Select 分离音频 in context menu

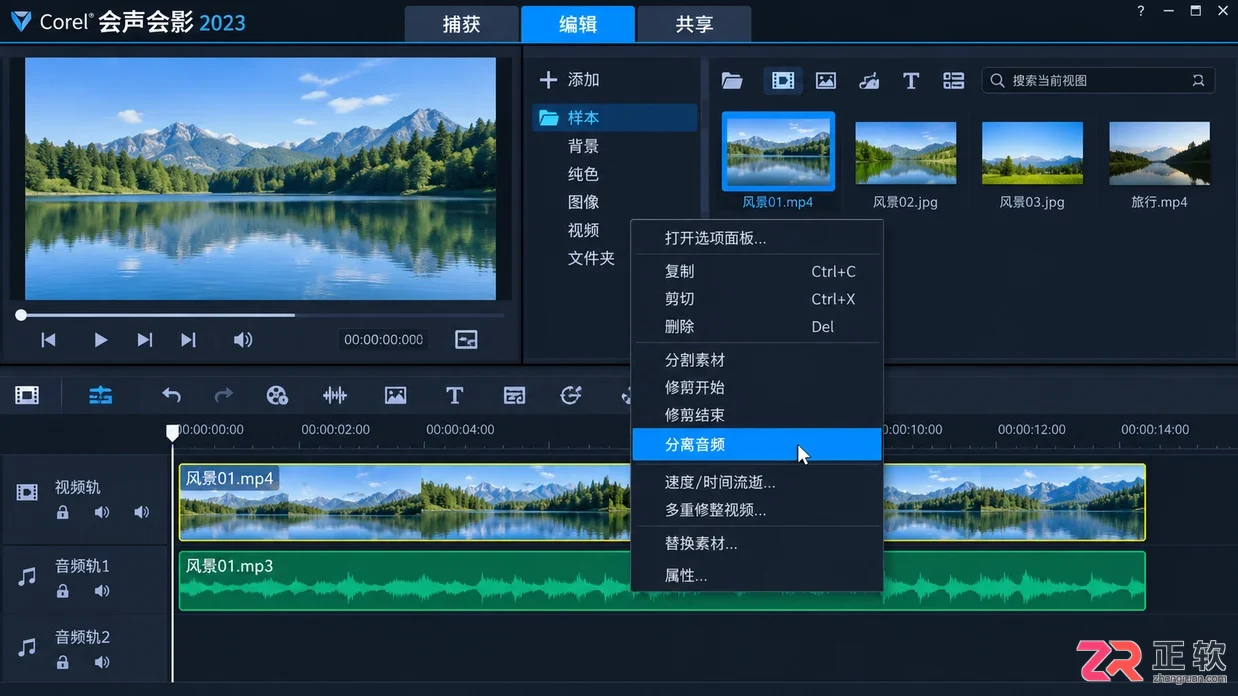coord(757,444)
